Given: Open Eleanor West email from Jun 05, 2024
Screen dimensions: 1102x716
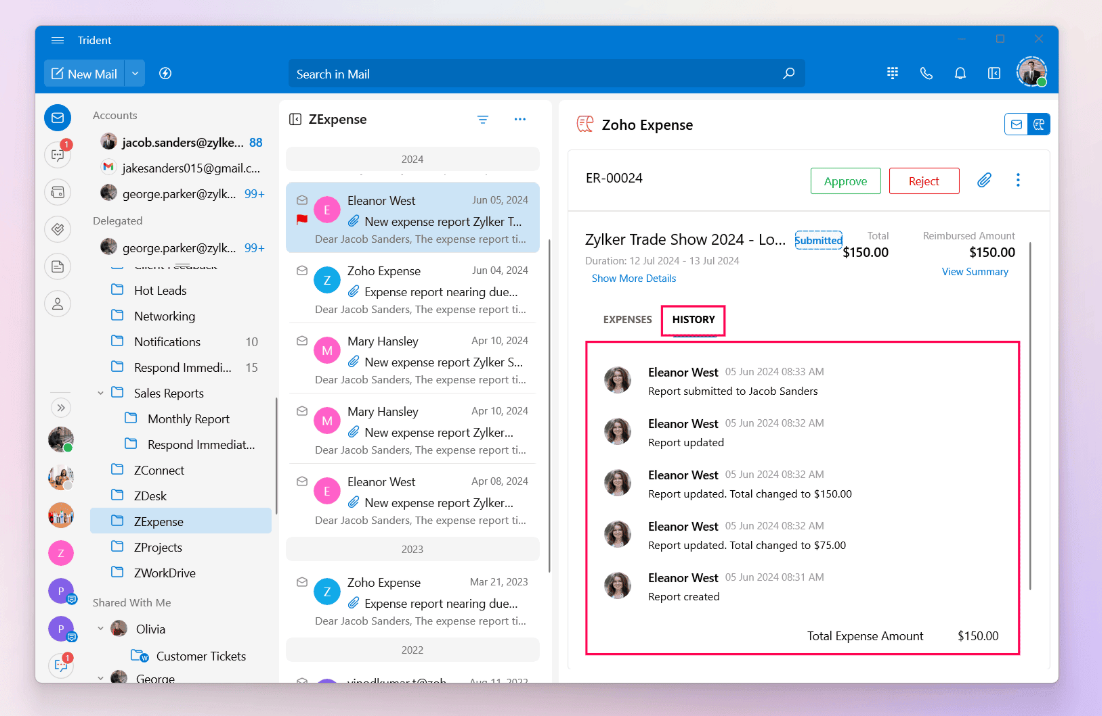Looking at the screenshot, I should click(x=413, y=218).
